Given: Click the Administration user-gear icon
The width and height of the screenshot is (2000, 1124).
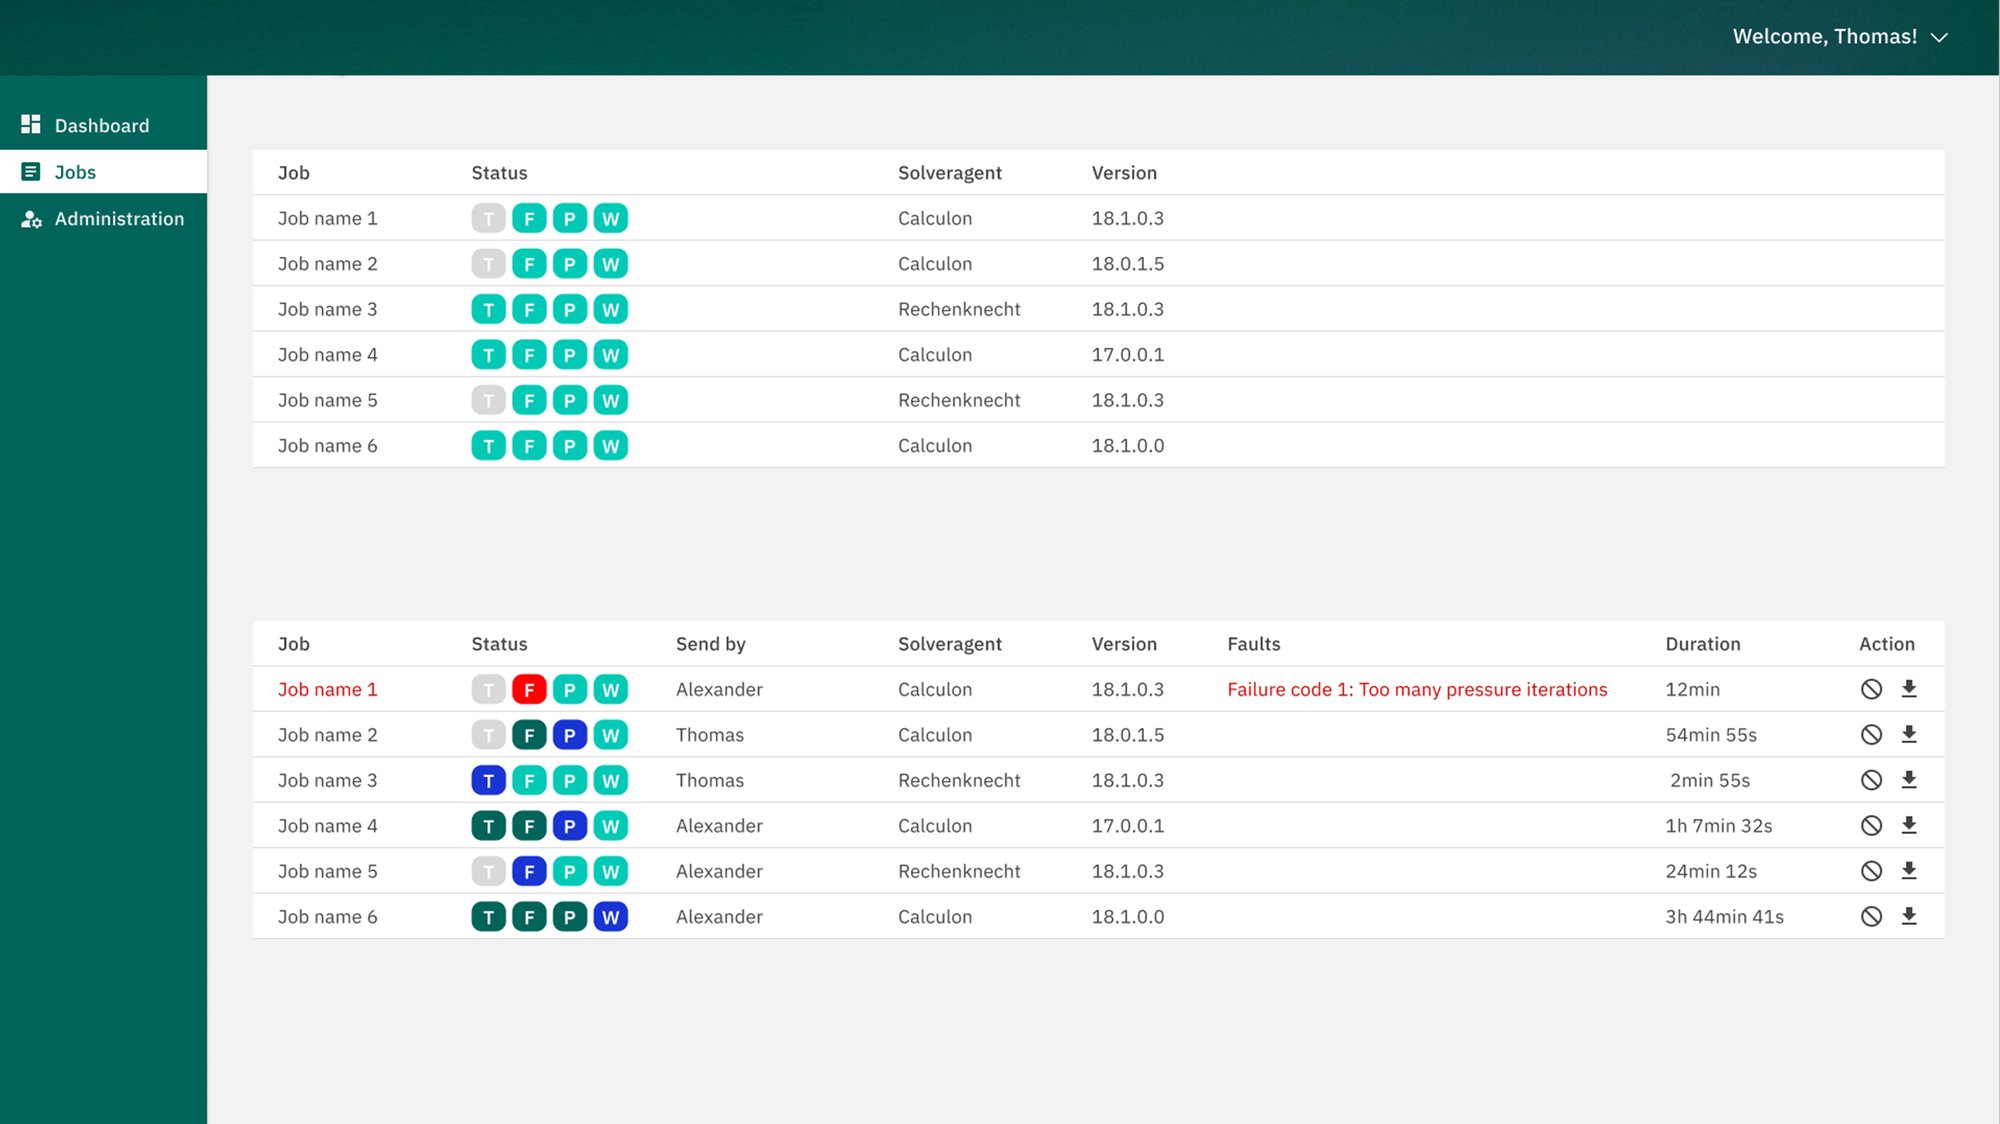Looking at the screenshot, I should 31,219.
